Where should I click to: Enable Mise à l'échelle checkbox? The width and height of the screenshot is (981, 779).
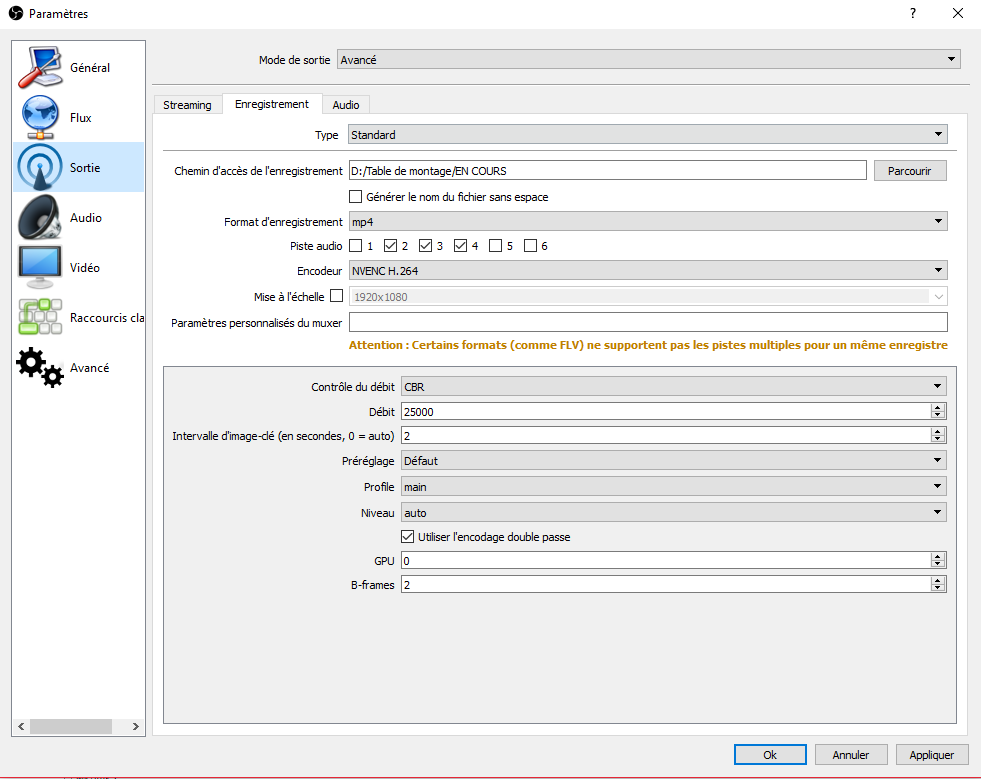tap(337, 296)
